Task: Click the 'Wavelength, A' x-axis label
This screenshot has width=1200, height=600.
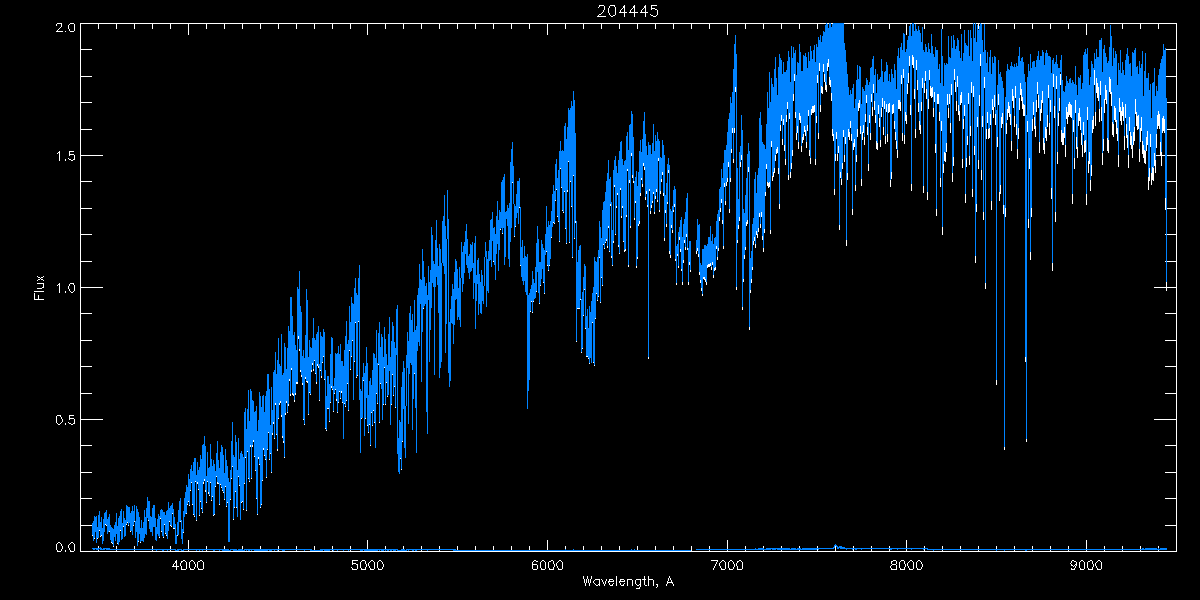Action: 627,582
